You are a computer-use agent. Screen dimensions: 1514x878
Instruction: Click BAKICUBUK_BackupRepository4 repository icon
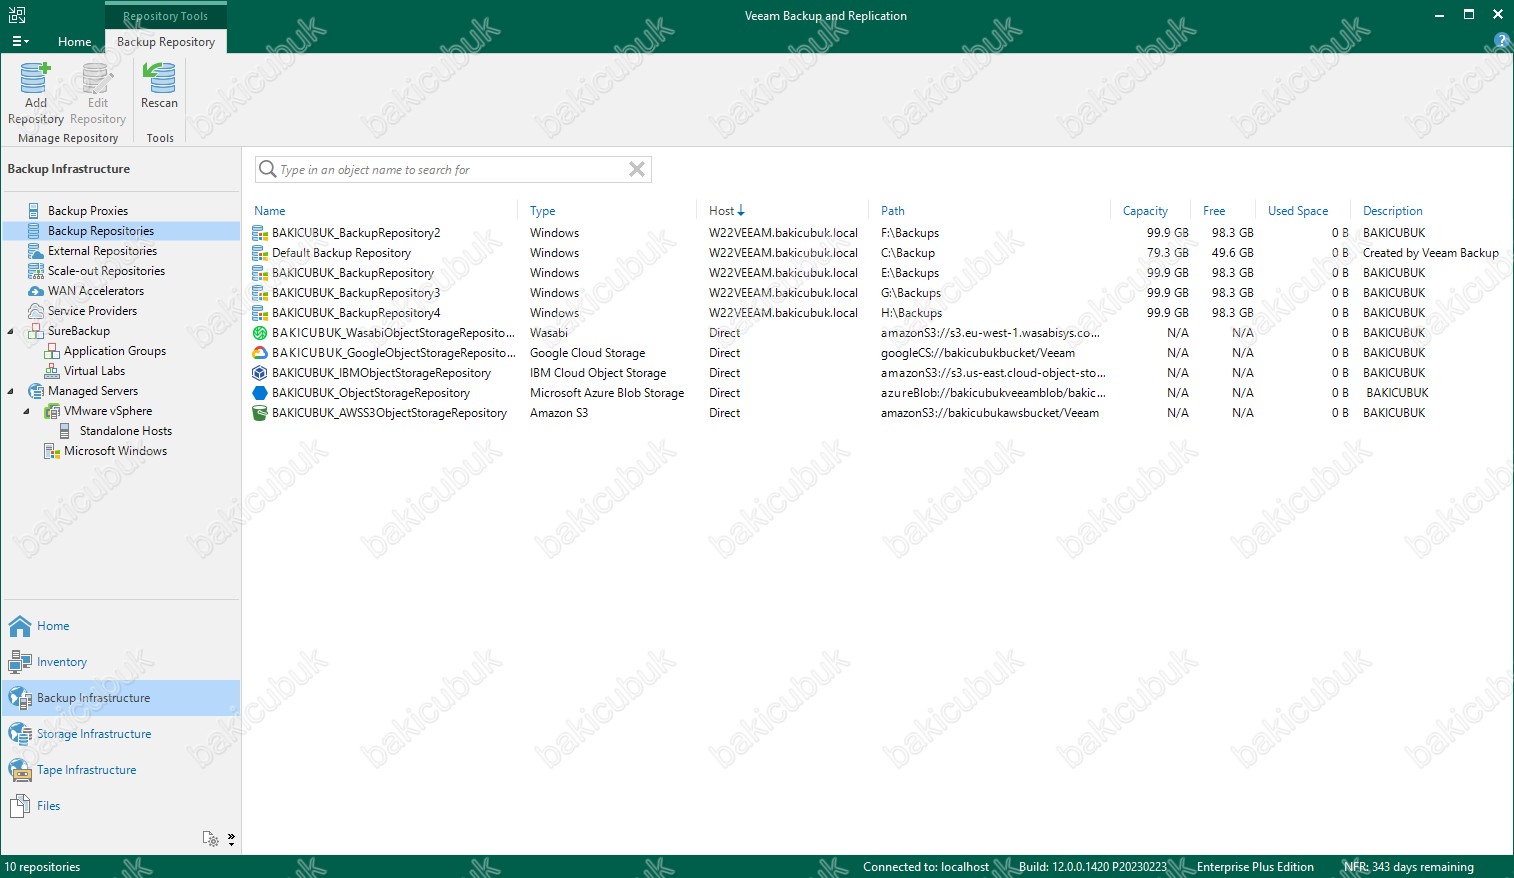point(260,313)
